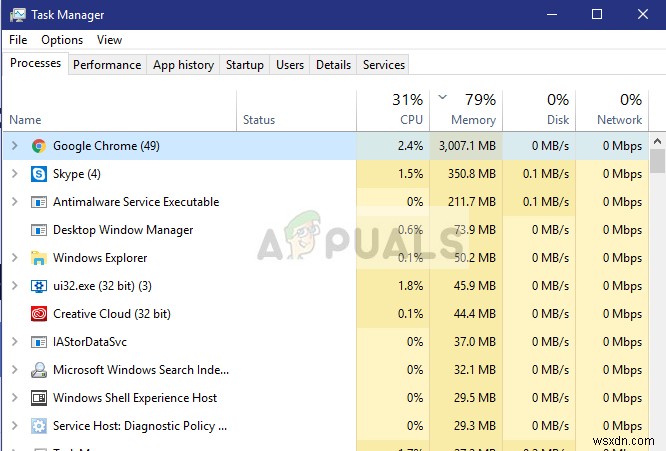This screenshot has height=451, width=666.
Task: Click Skype's 0.1 MB/s disk value
Action: (546, 174)
